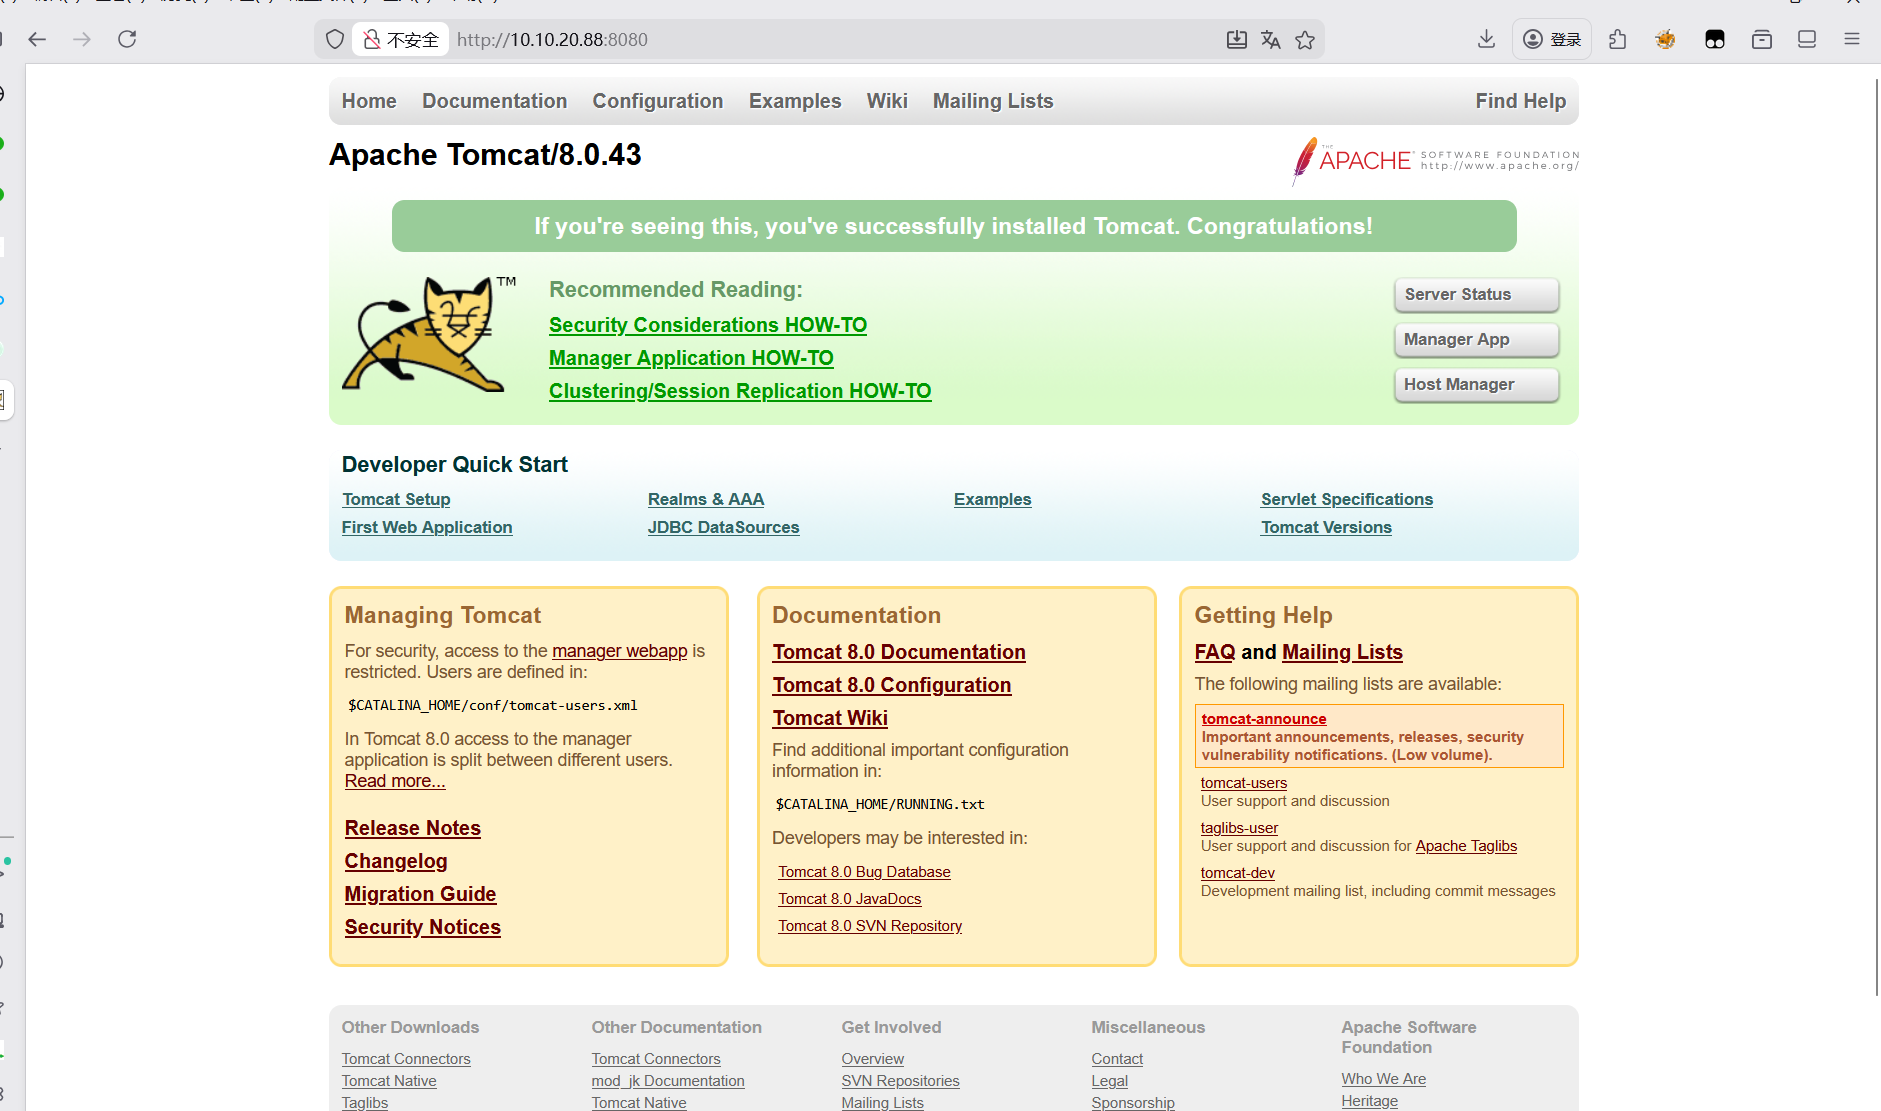1881x1111 pixels.
Task: Click the Host Manager button
Action: tap(1476, 385)
